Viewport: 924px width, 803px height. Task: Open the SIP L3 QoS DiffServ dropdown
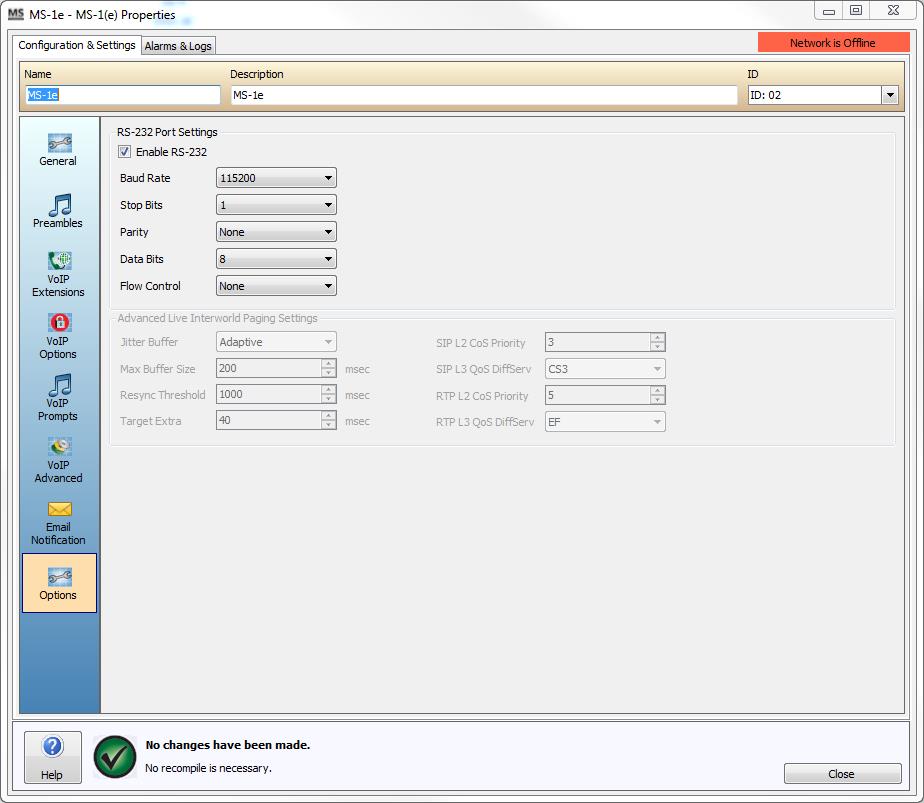click(x=605, y=369)
